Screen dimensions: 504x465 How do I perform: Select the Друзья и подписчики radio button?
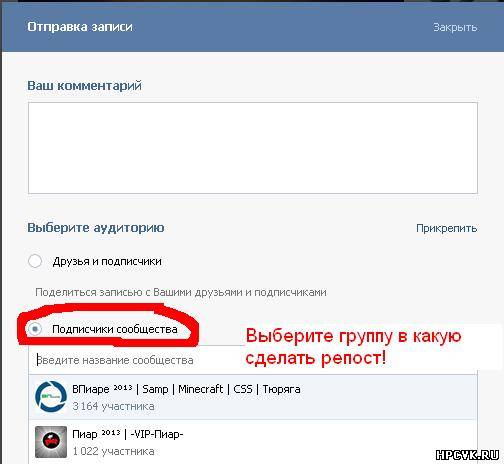click(35, 261)
